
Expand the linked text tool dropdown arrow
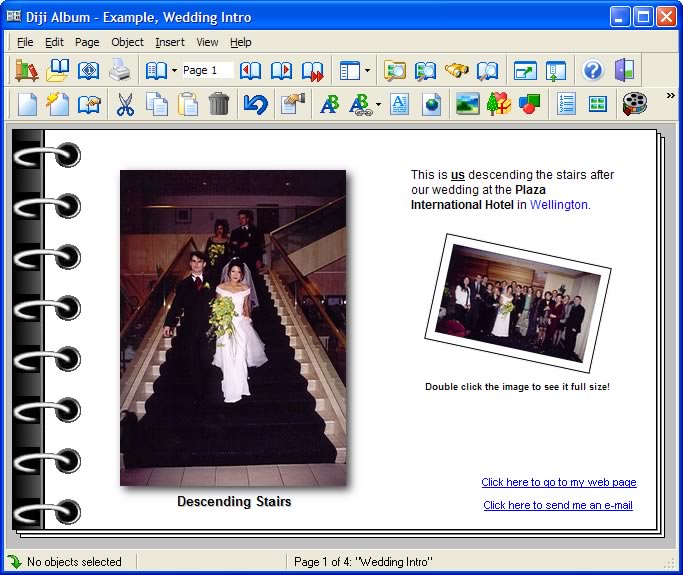click(377, 105)
